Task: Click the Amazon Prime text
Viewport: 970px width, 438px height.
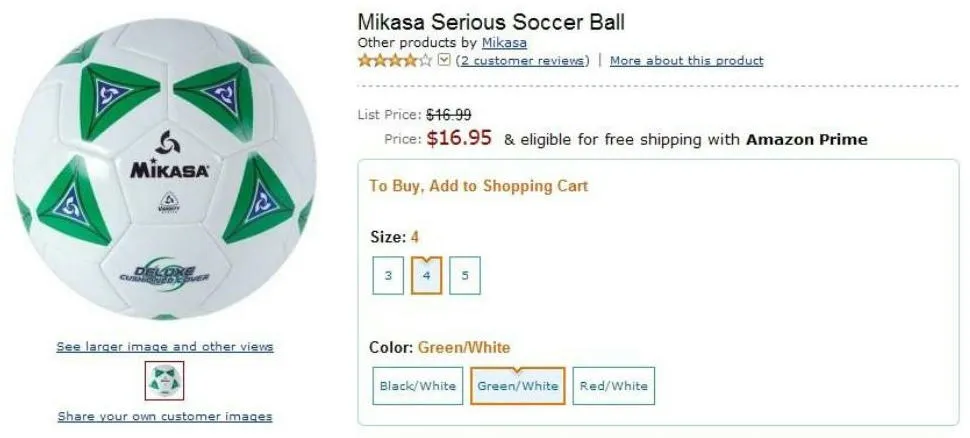Action: pos(806,140)
